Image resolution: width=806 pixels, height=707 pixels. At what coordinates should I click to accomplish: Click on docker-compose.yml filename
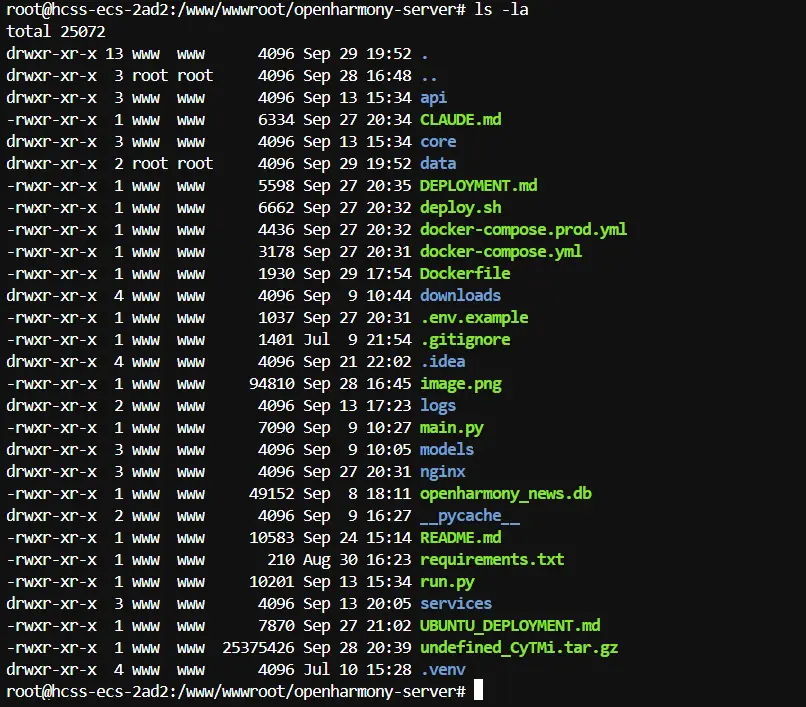coord(500,251)
